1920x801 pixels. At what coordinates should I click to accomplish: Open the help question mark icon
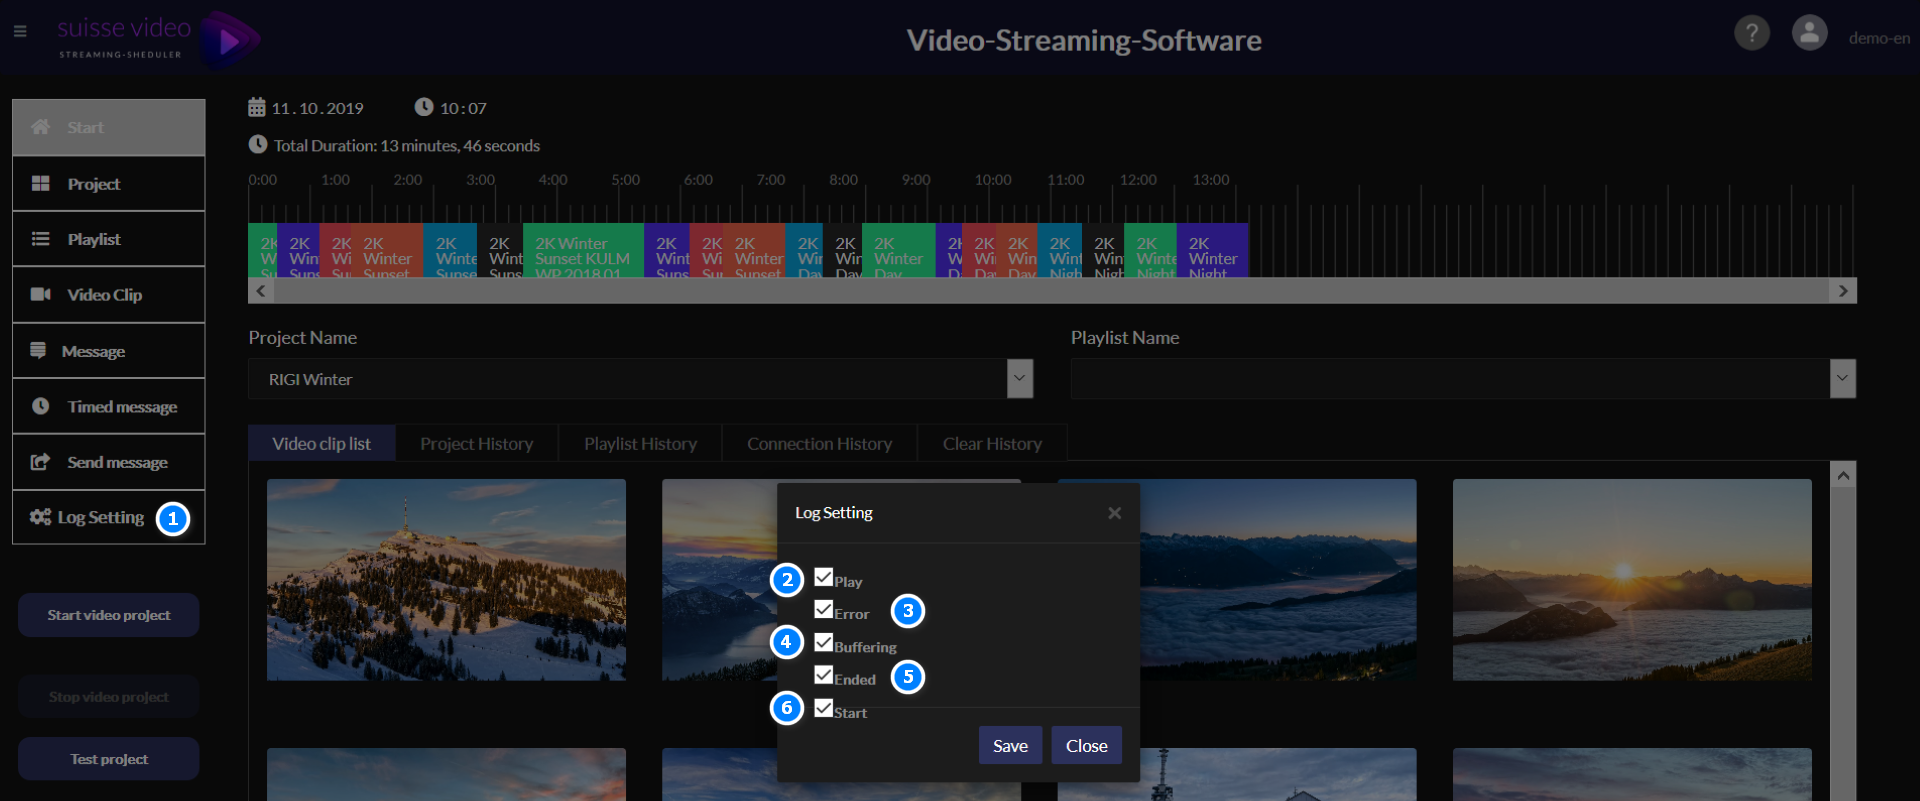[x=1751, y=33]
